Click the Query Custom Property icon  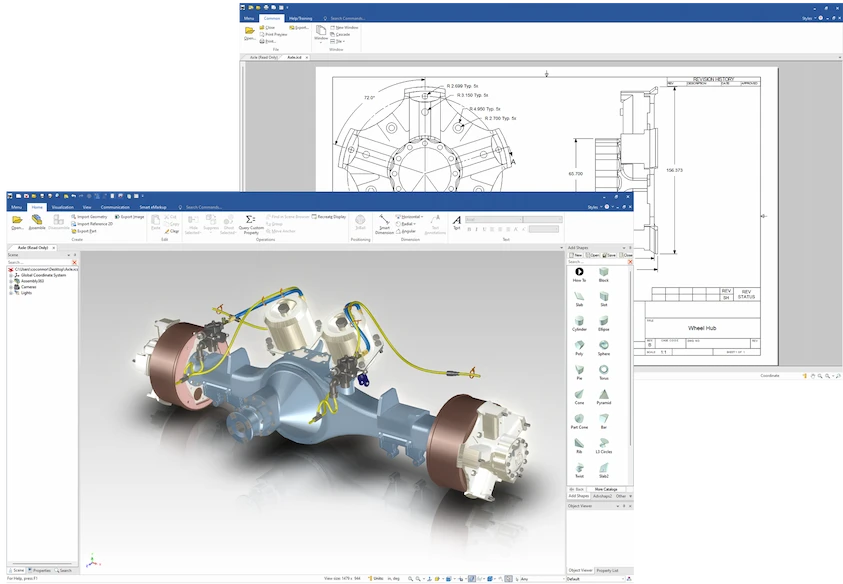click(250, 223)
